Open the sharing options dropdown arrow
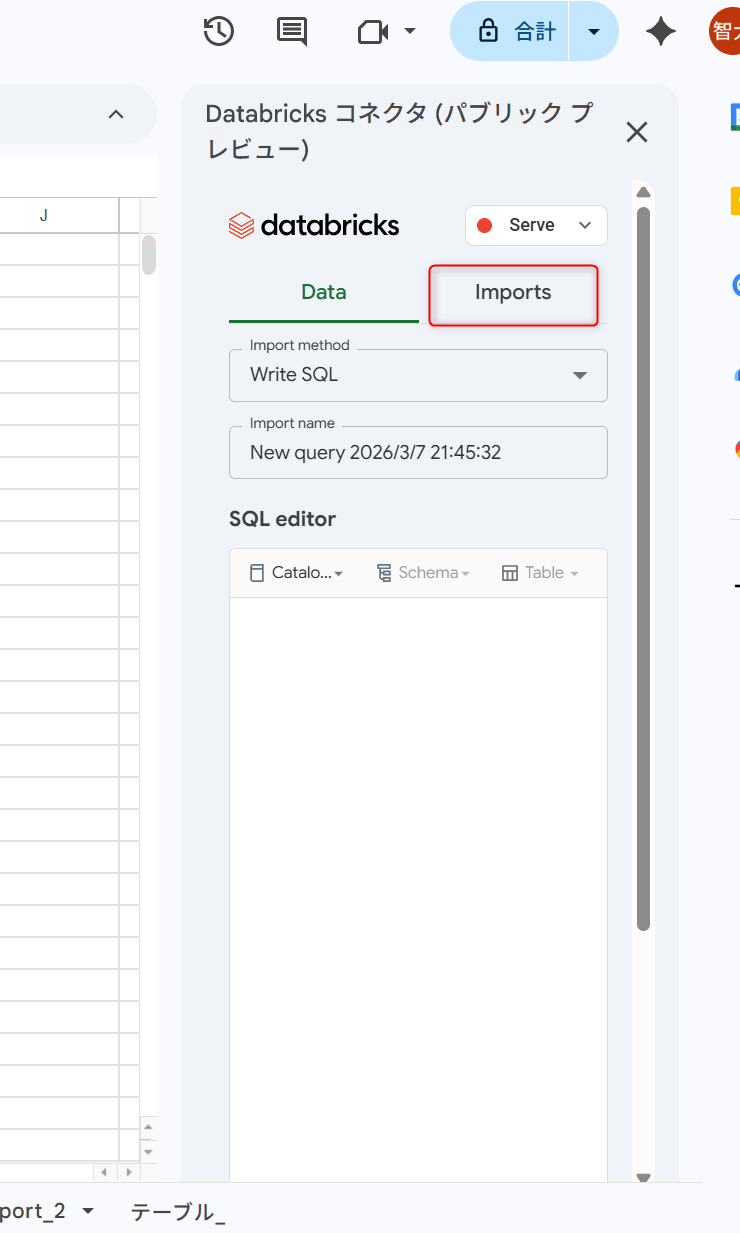740x1233 pixels. 594,32
